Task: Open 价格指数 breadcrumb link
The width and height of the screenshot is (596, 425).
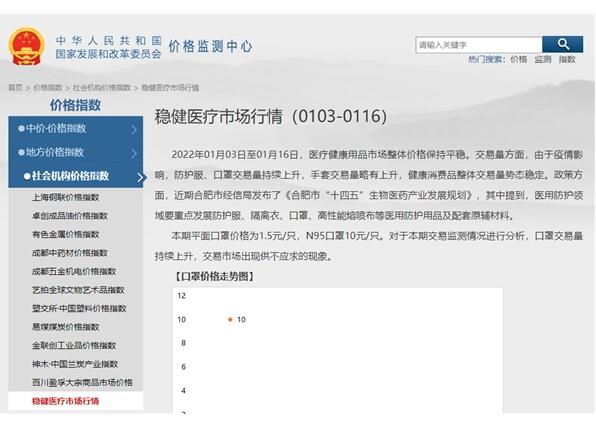Action: [x=48, y=88]
